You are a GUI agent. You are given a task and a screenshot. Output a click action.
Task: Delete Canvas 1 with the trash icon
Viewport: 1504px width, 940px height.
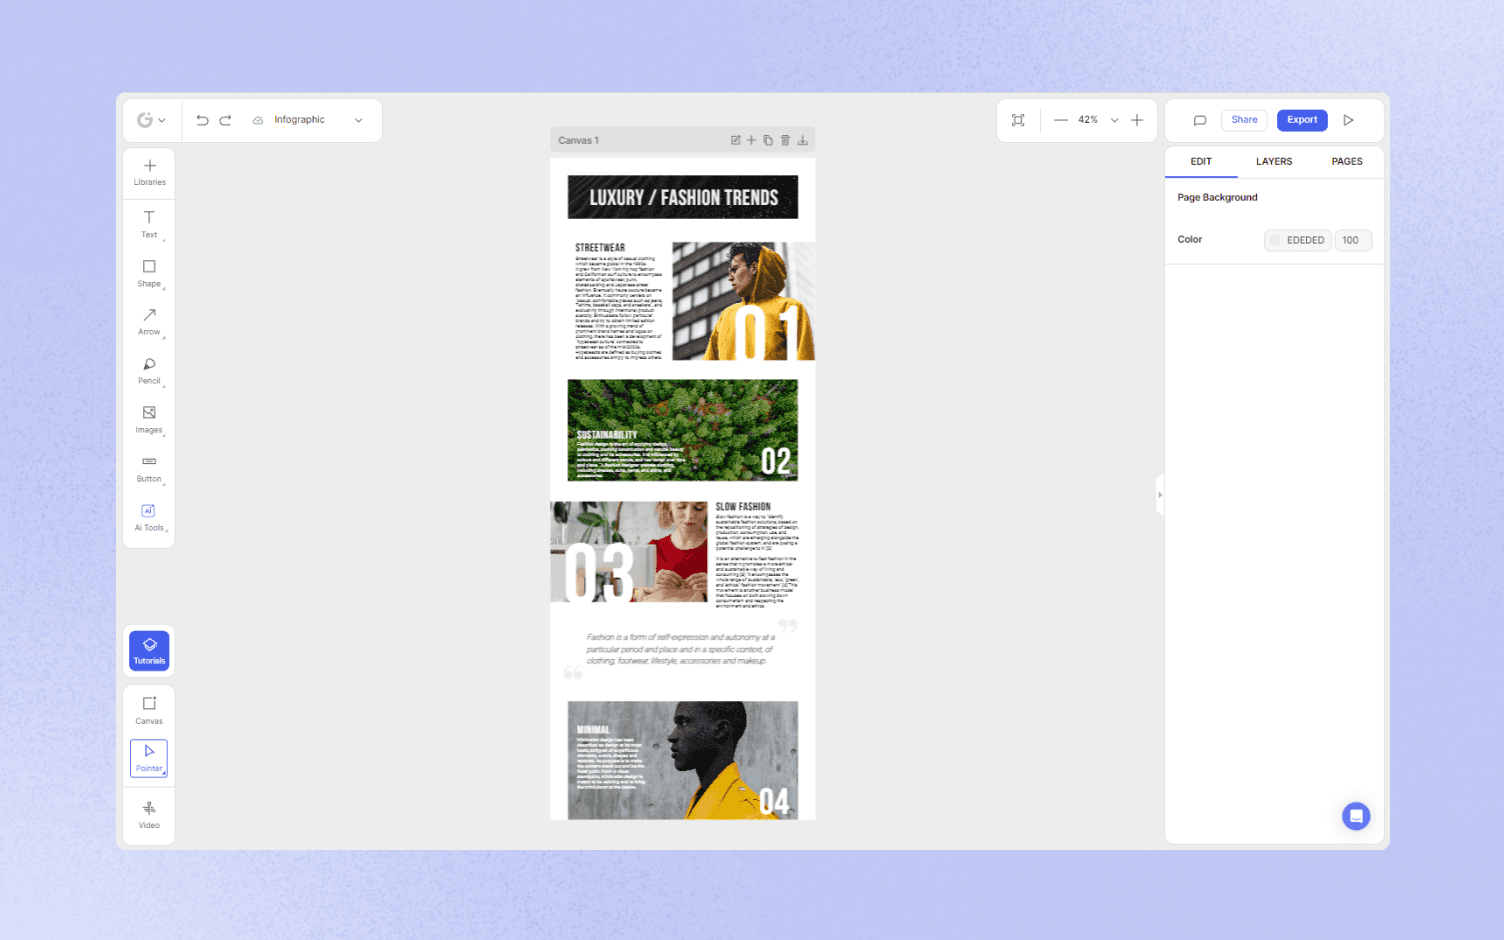pyautogui.click(x=784, y=140)
